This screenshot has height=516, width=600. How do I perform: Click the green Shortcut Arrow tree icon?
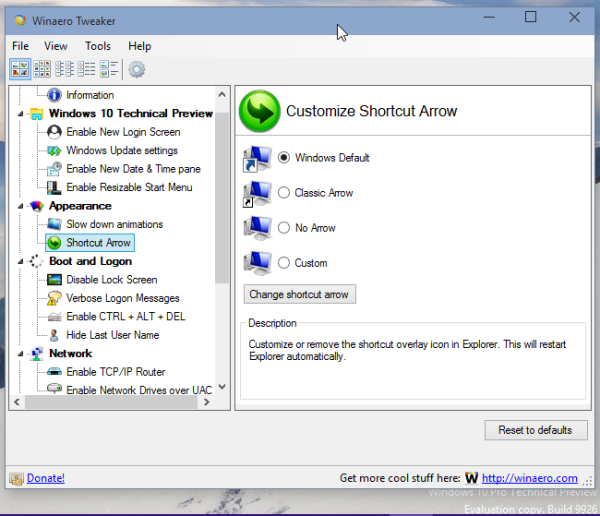click(54, 243)
